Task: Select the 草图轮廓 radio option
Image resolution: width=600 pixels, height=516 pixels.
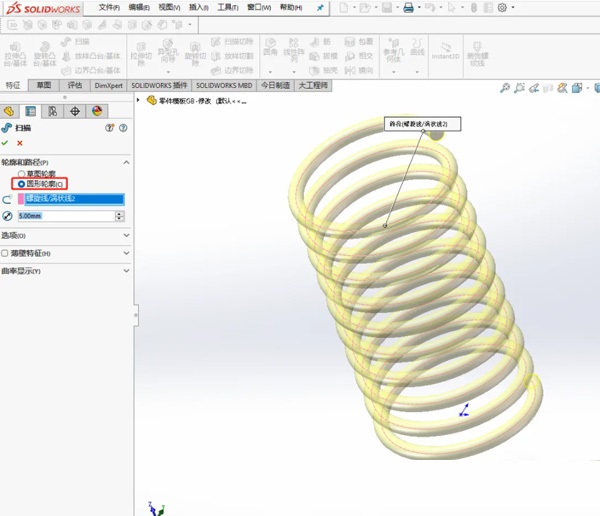Action: tap(21, 174)
